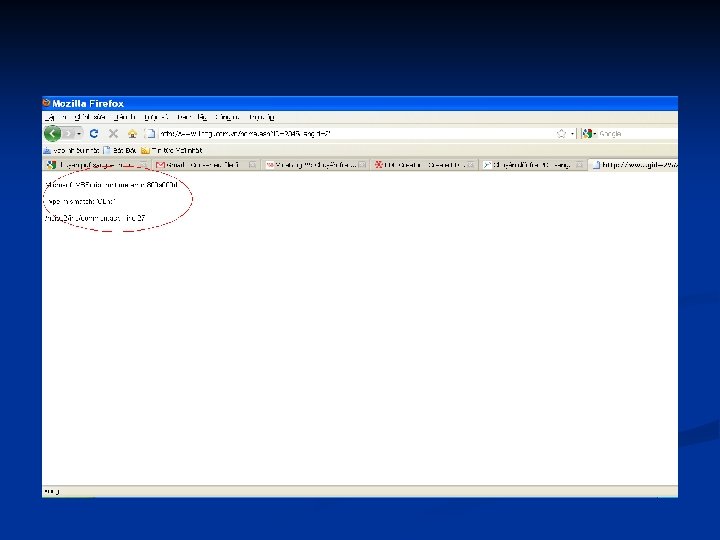The image size is (720, 540).
Task: Open the back/forward history dropdown arrow
Action: click(79, 134)
